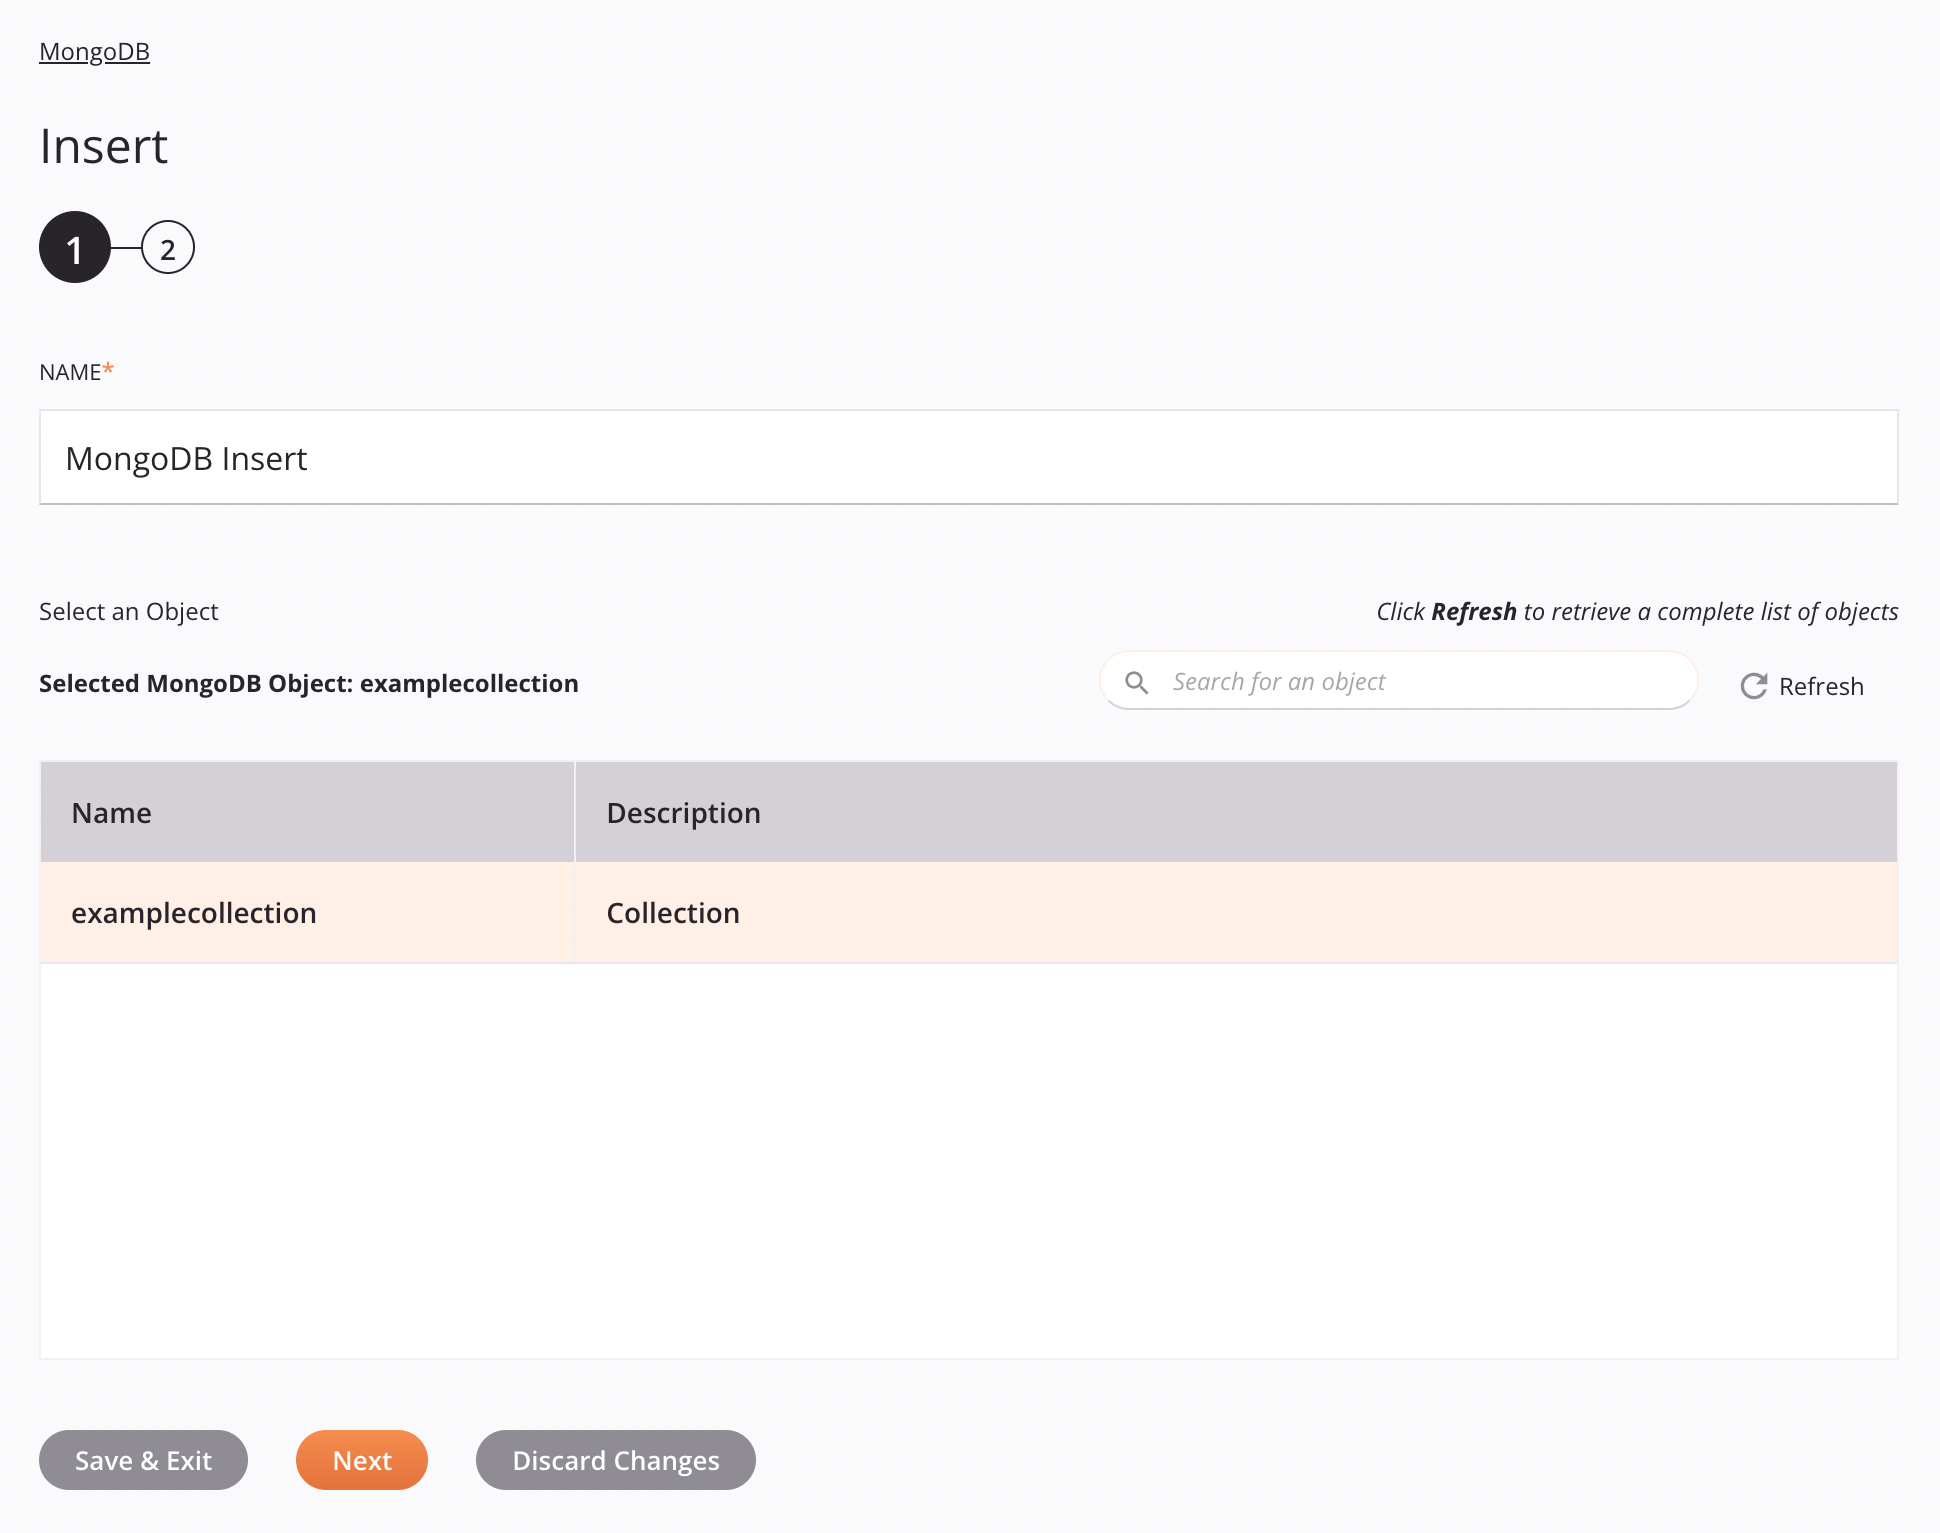Select step 1 circle indicator
The height and width of the screenshot is (1533, 1940).
tap(74, 249)
